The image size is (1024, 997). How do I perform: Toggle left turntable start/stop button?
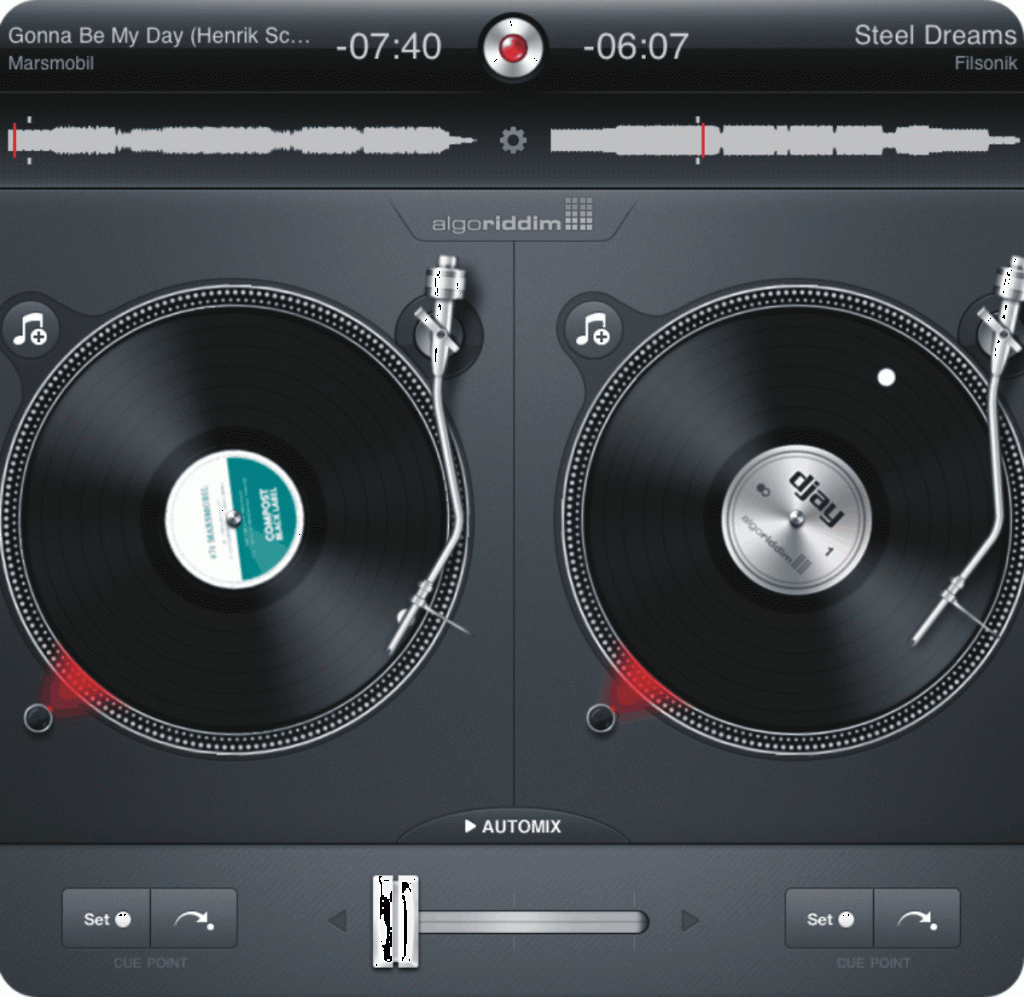pos(38,716)
